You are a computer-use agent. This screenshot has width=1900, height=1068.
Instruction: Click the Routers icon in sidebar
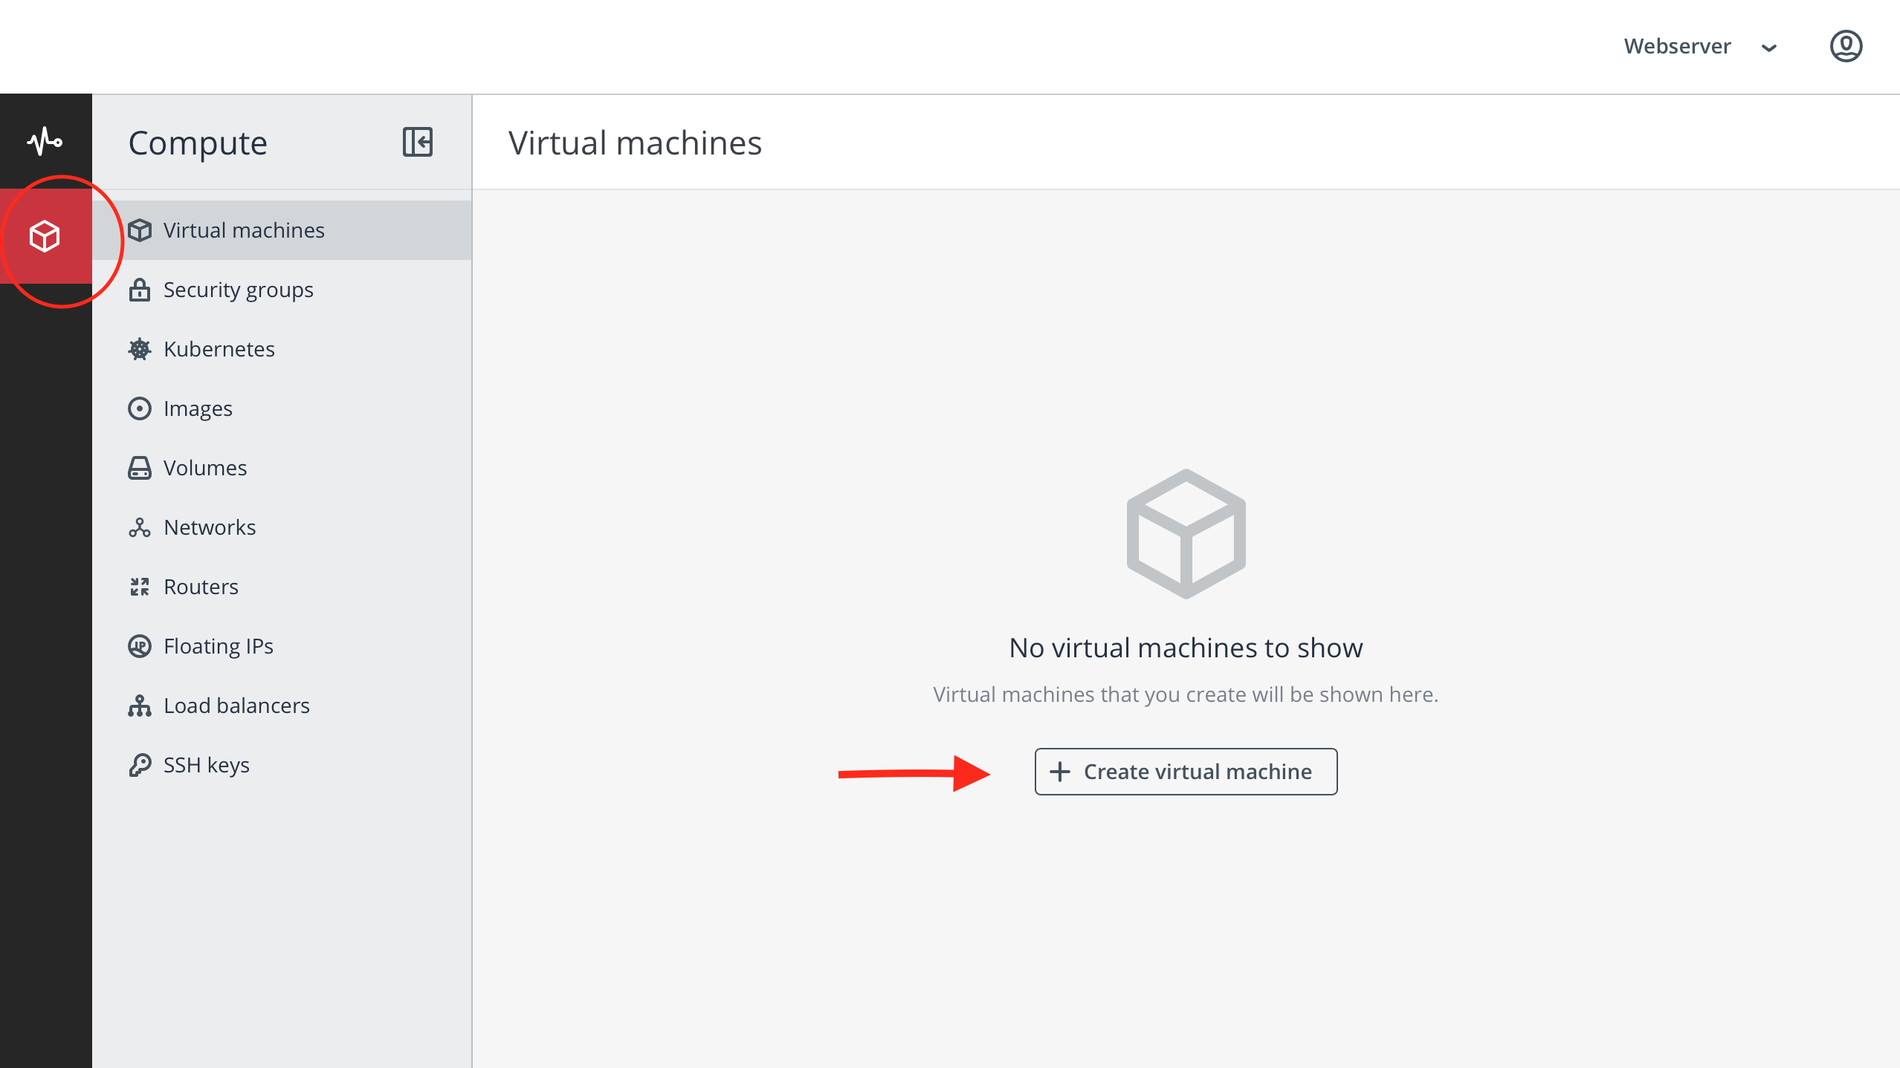click(x=140, y=587)
